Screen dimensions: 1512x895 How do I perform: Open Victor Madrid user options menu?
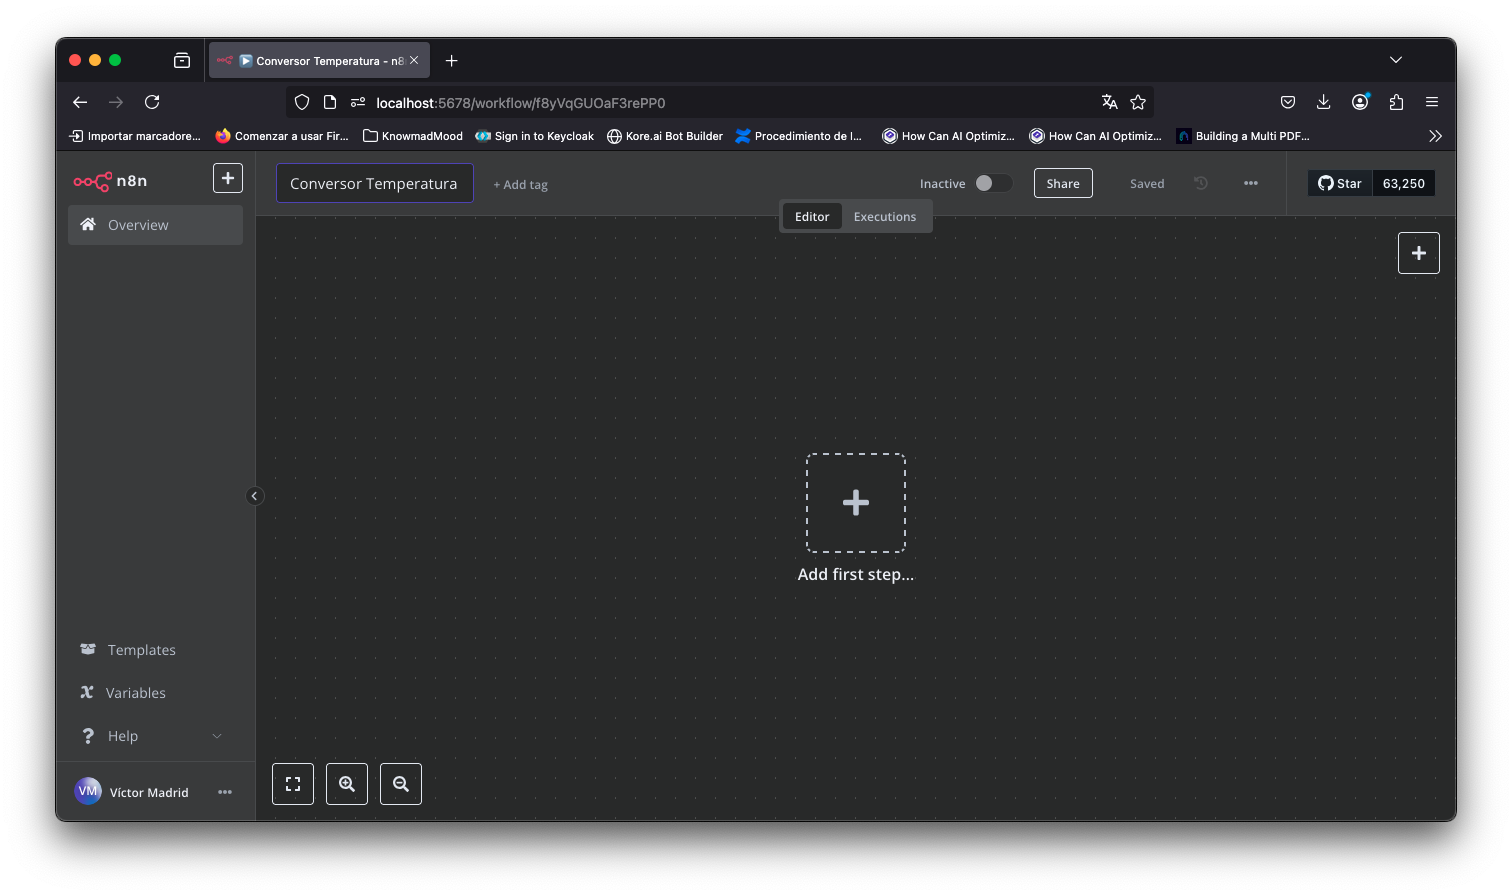click(225, 792)
